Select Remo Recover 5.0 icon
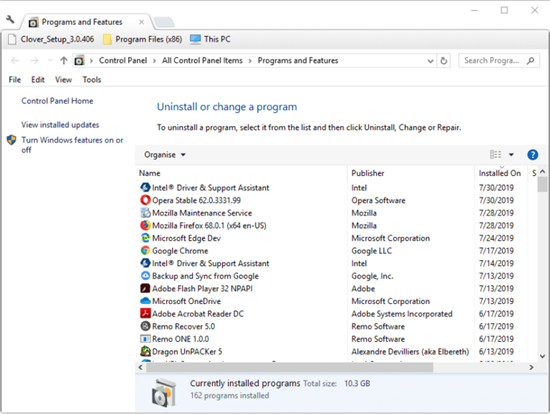This screenshot has height=414, width=550. pyautogui.click(x=145, y=326)
